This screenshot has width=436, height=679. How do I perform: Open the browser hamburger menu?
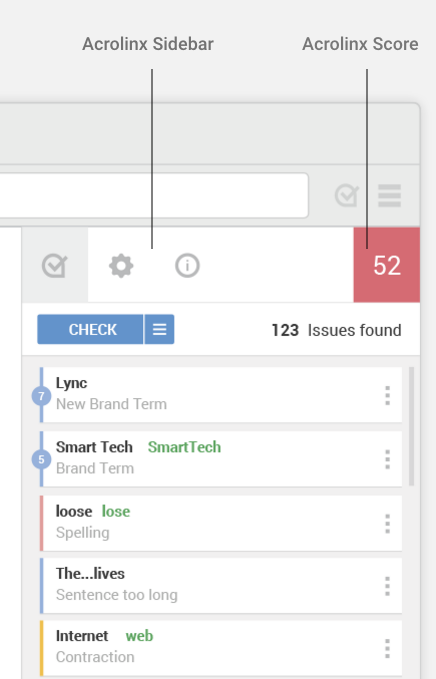[389, 196]
